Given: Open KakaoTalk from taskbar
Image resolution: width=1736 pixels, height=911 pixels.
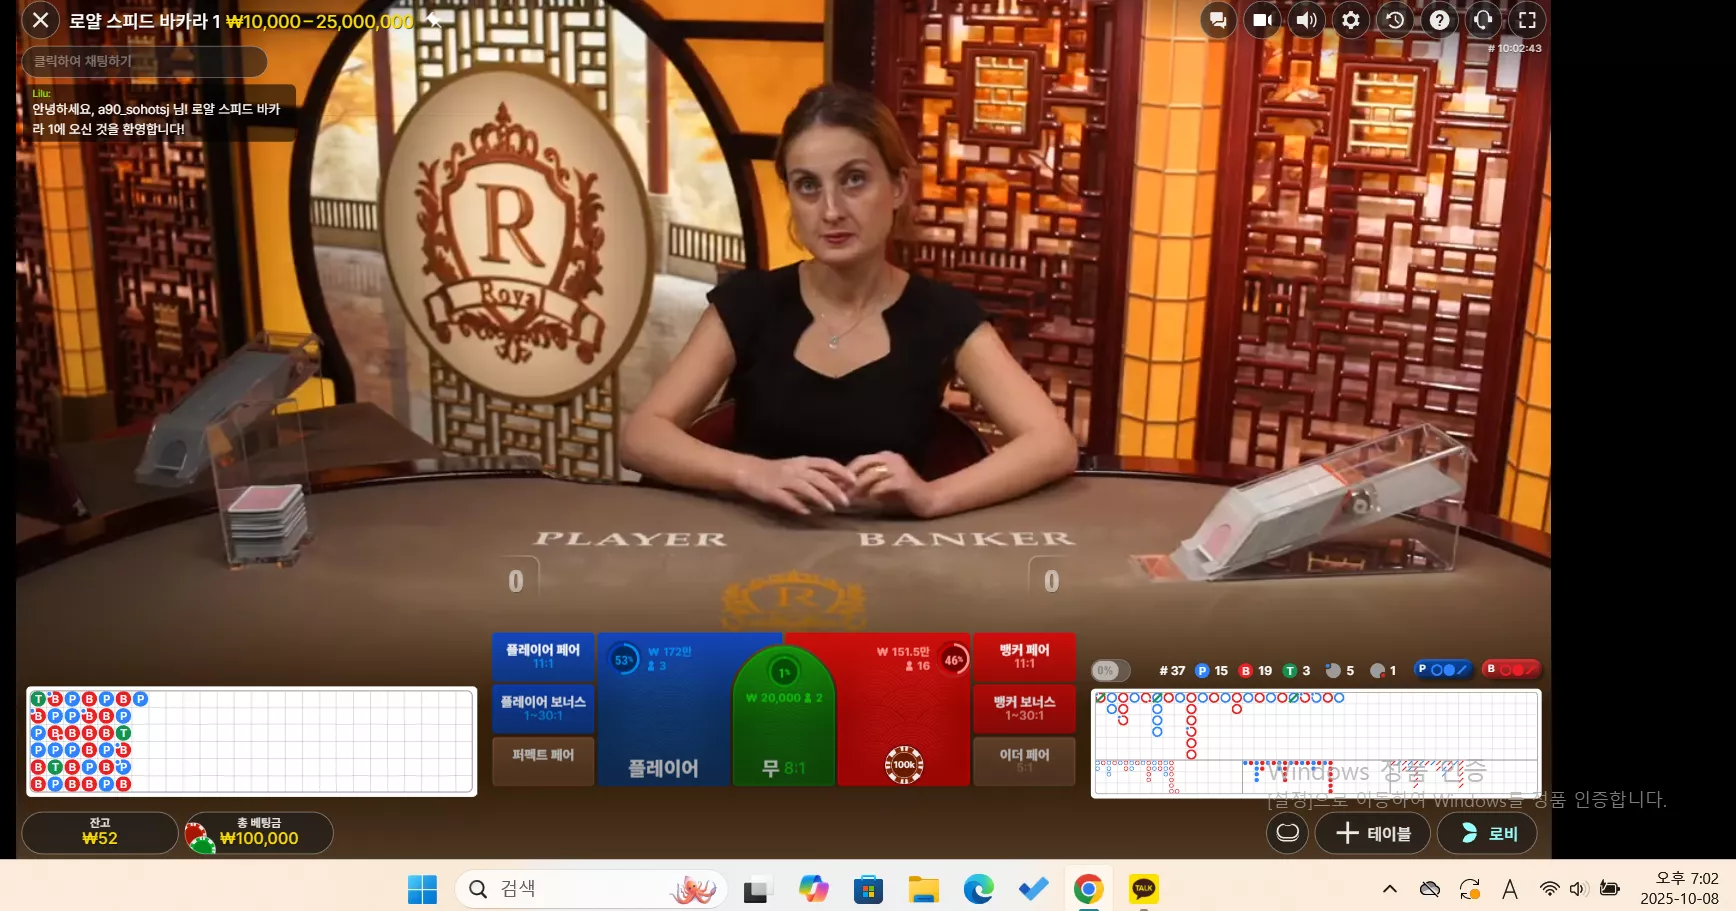Looking at the screenshot, I should coord(1143,888).
